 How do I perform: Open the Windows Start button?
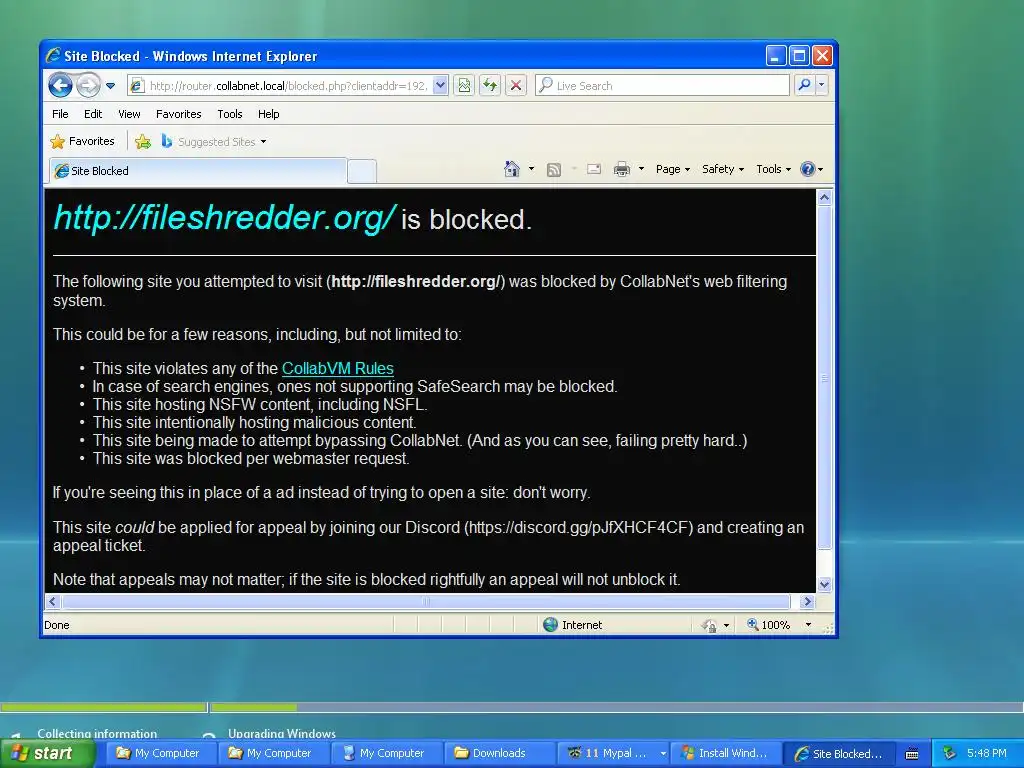(46, 753)
